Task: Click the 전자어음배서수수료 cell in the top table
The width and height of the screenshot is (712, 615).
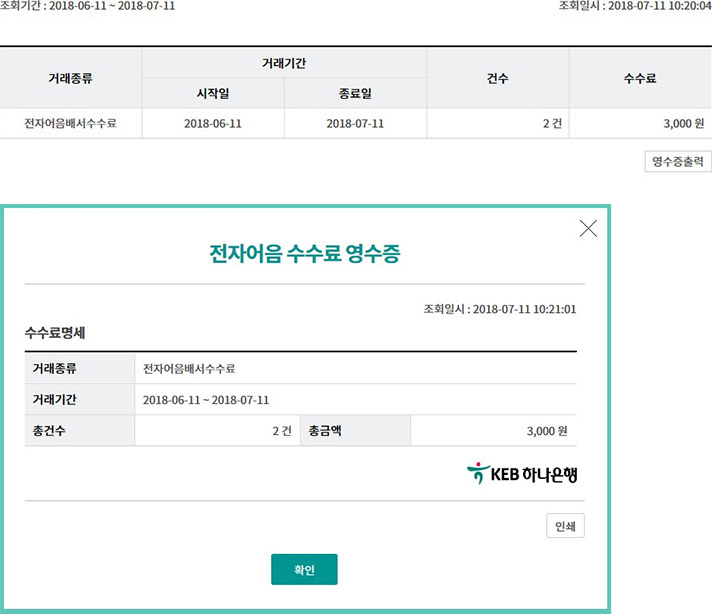Action: [71, 124]
